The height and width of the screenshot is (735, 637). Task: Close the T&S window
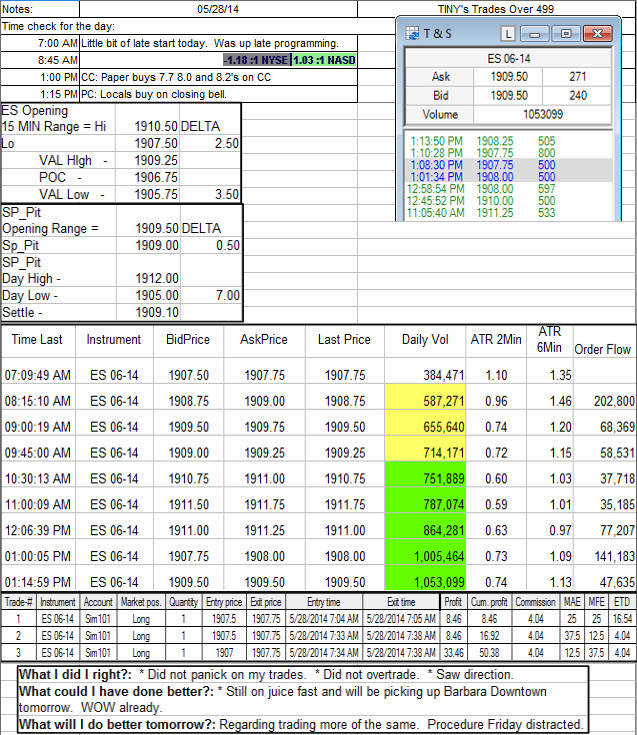pos(598,34)
